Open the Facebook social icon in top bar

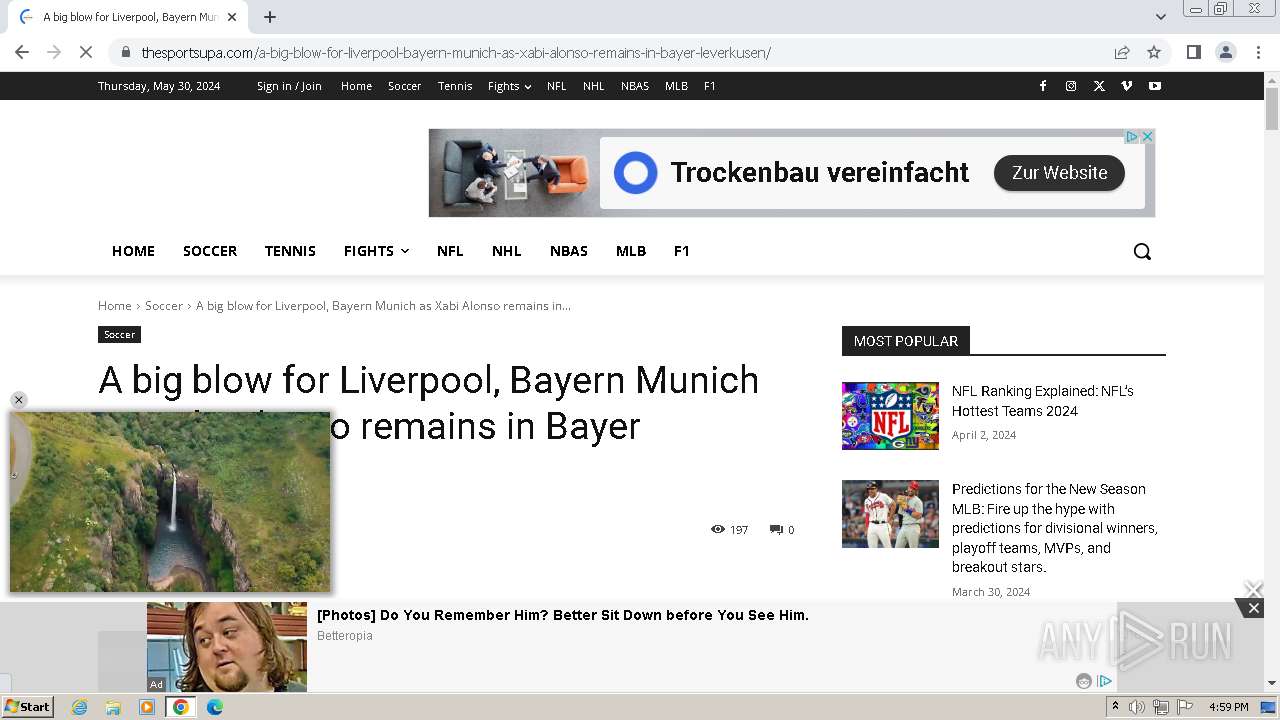[1043, 86]
